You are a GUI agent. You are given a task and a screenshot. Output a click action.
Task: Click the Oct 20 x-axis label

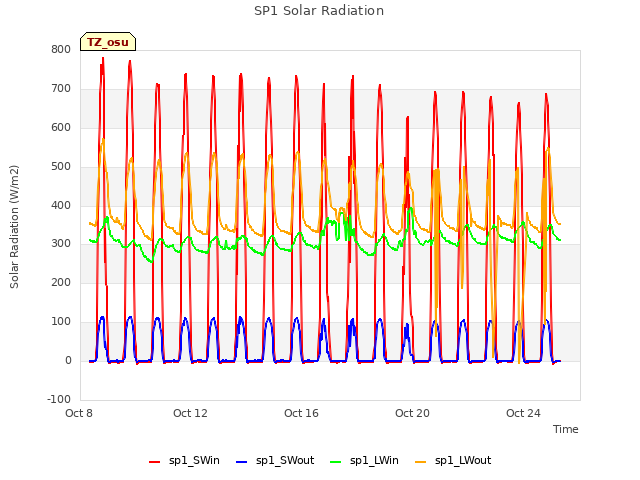412,413
